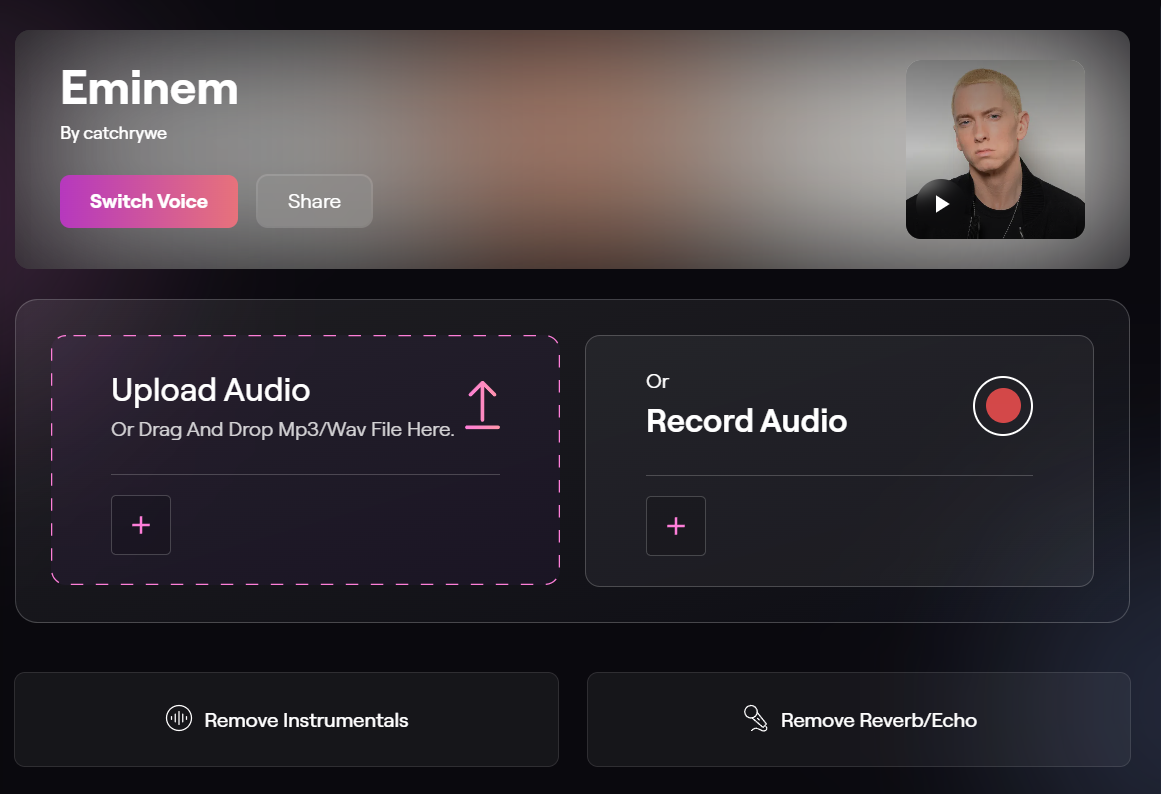Add file with Upload Audio plus button
Viewport: 1161px width, 794px height.
141,525
